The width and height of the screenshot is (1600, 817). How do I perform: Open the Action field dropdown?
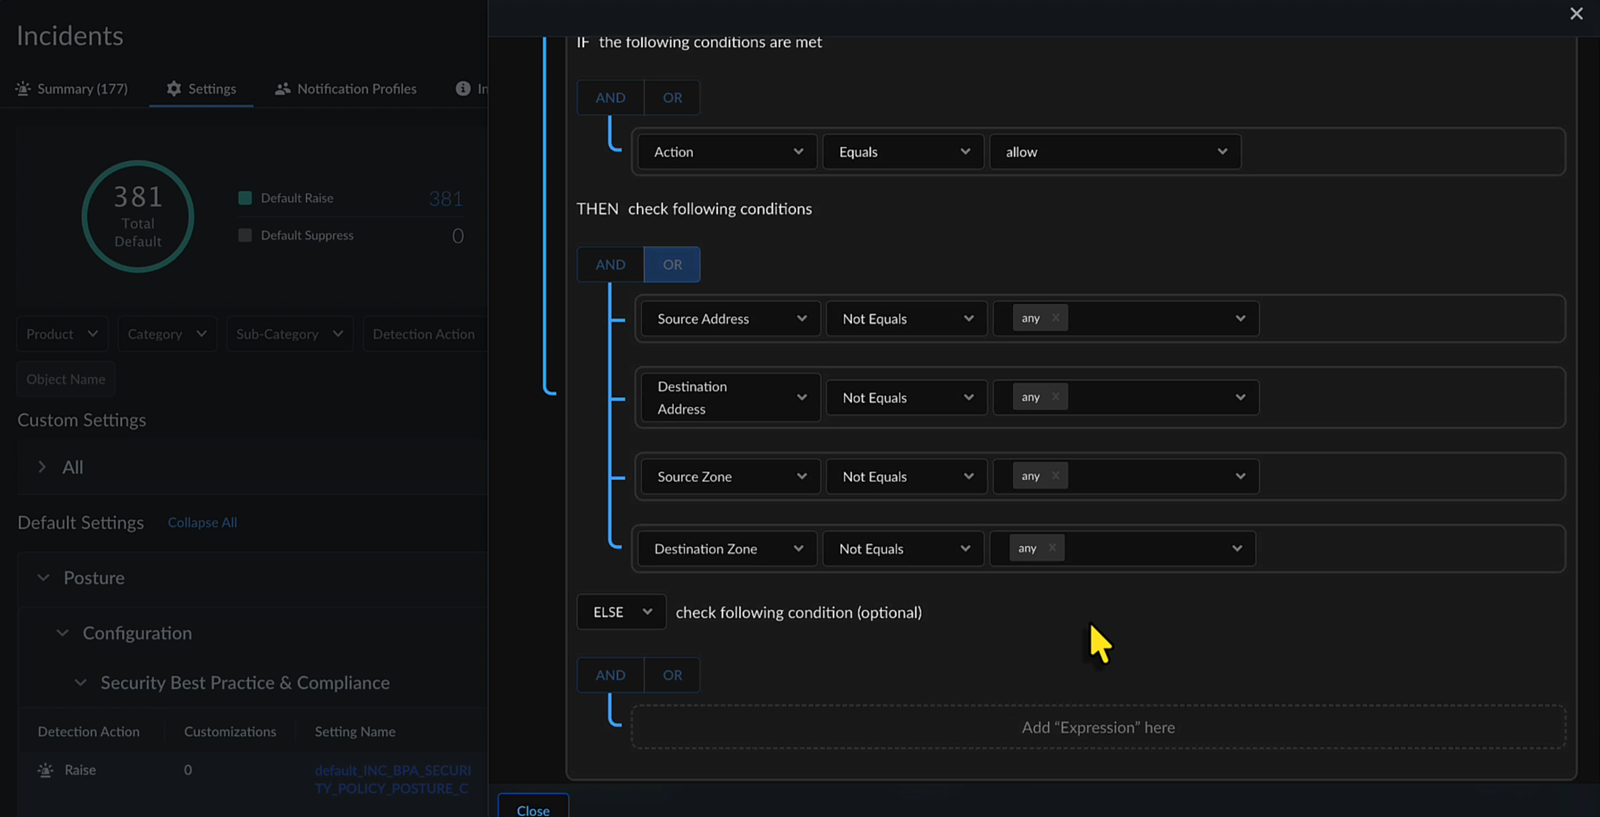coord(727,152)
